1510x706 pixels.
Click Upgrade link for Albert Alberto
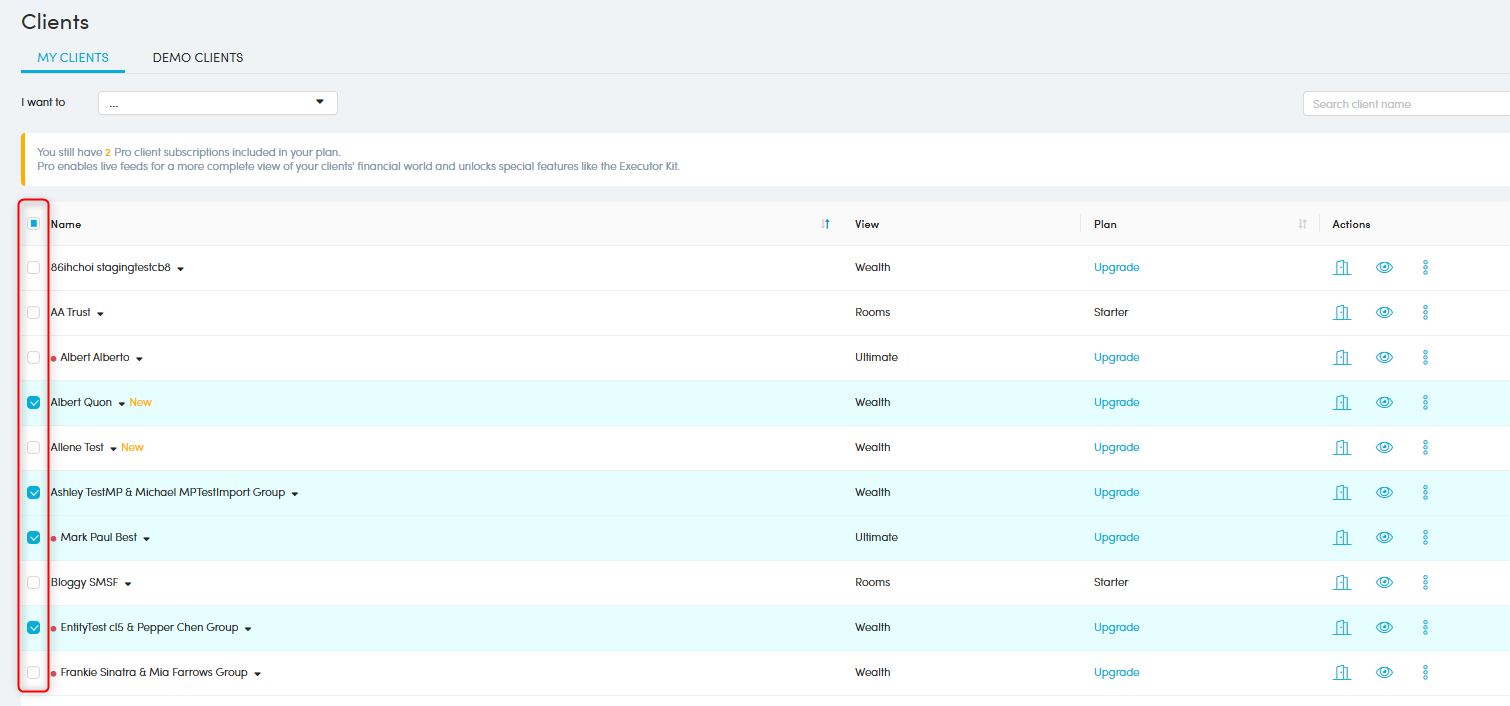pyautogui.click(x=1116, y=358)
